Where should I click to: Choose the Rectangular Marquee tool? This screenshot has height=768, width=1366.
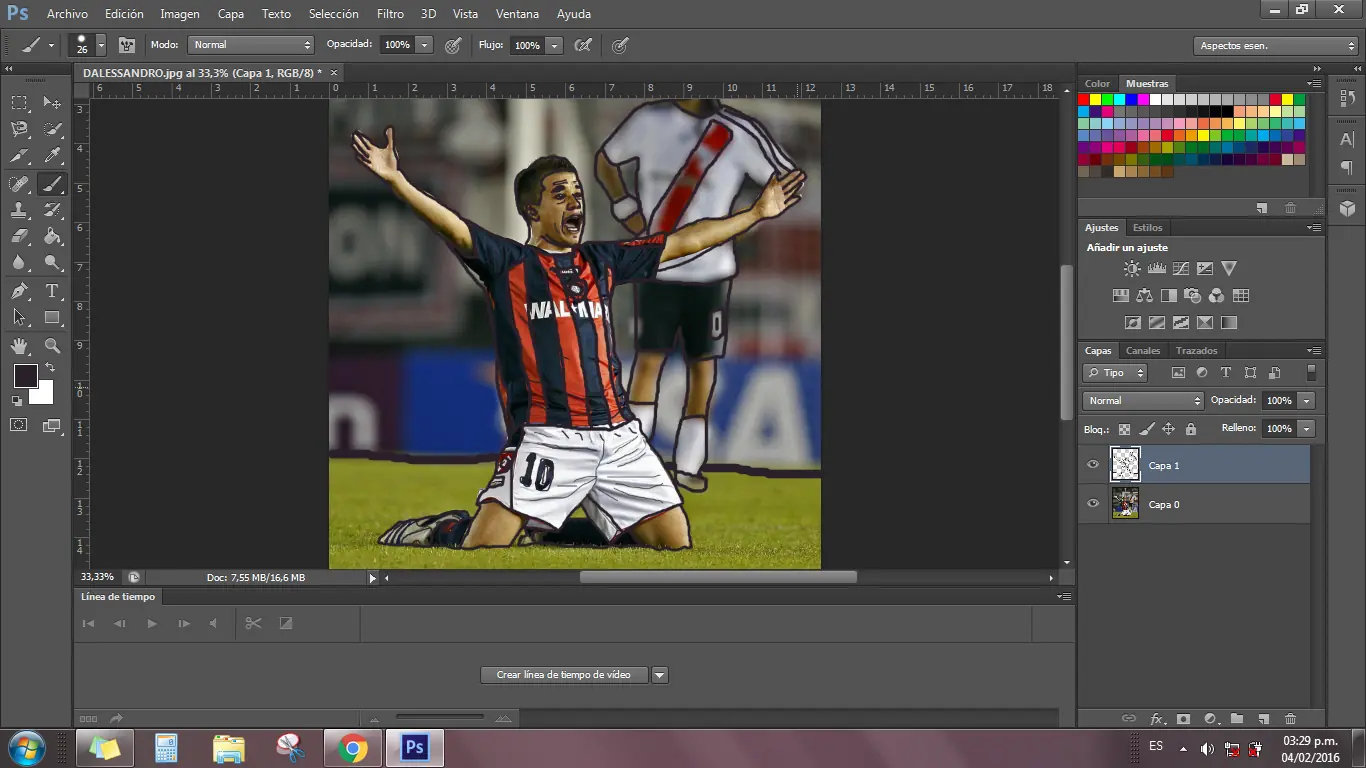19,102
